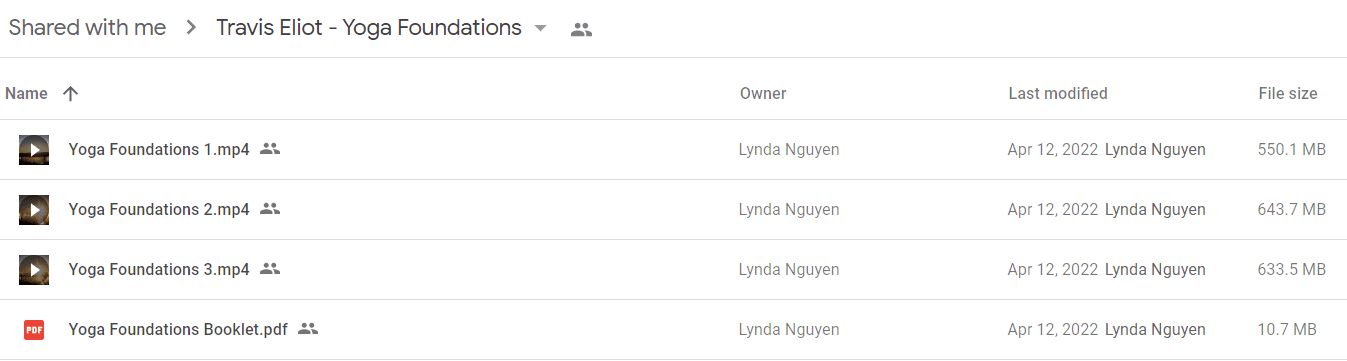Click the video thumbnail icon of Yoga Foundations 2.mp4

(x=34, y=210)
